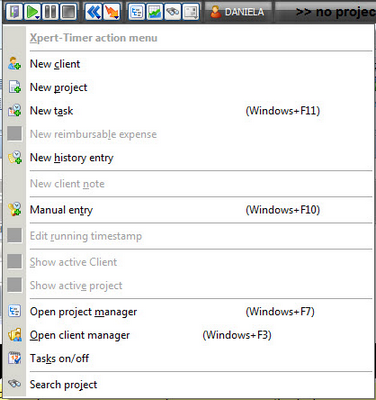Stop the timer with the stop icon

point(68,12)
